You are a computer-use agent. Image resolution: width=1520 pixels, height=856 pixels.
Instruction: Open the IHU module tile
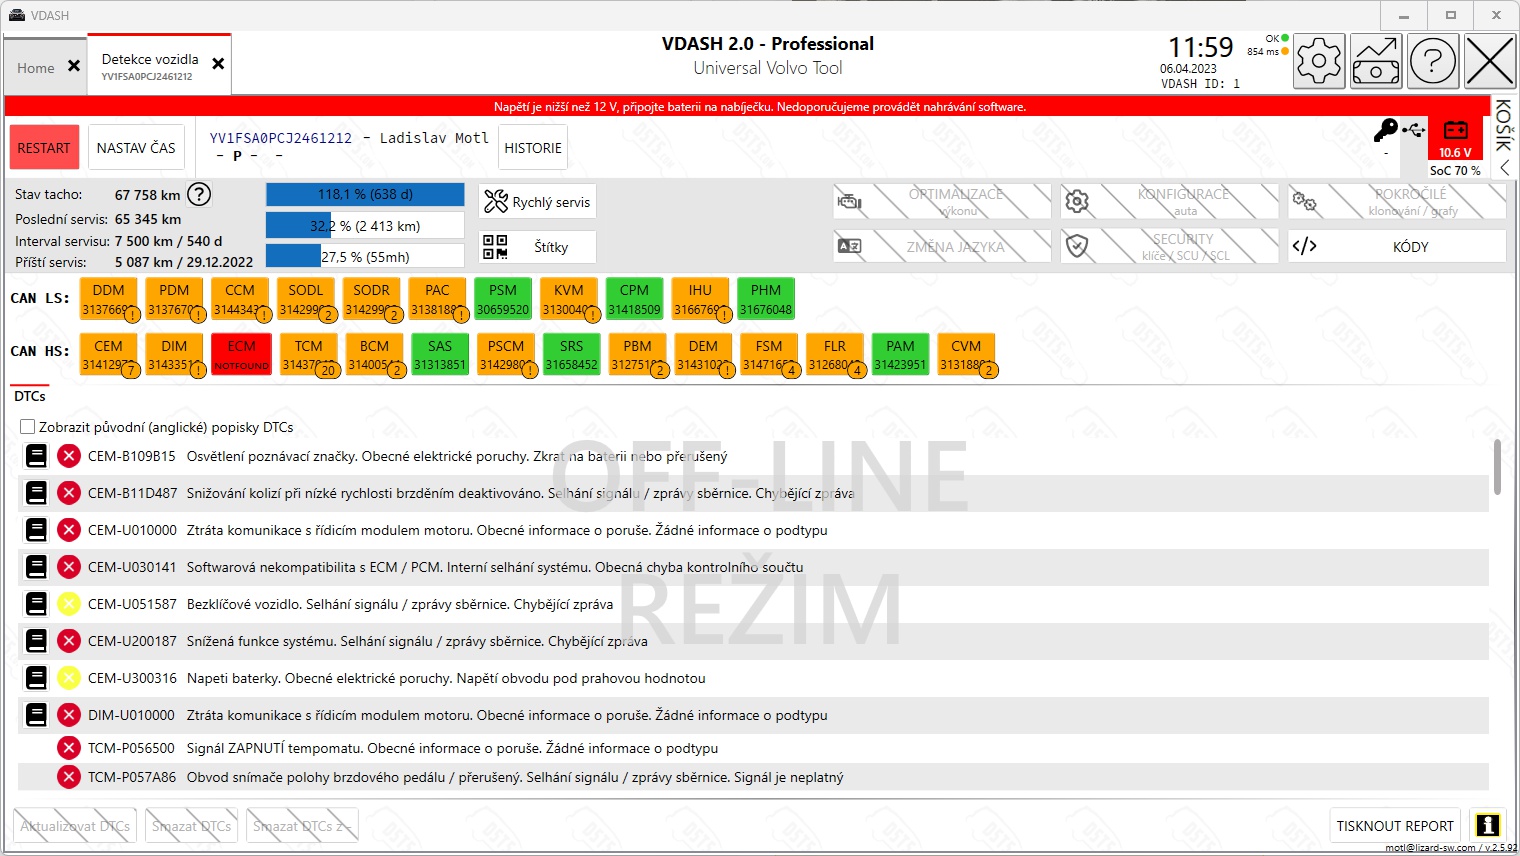(x=700, y=299)
